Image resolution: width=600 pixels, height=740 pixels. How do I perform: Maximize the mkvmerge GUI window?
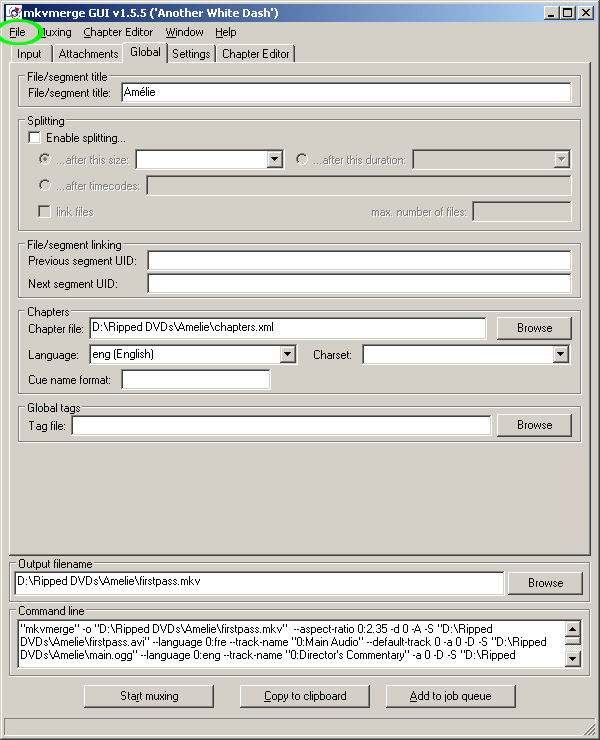567,13
